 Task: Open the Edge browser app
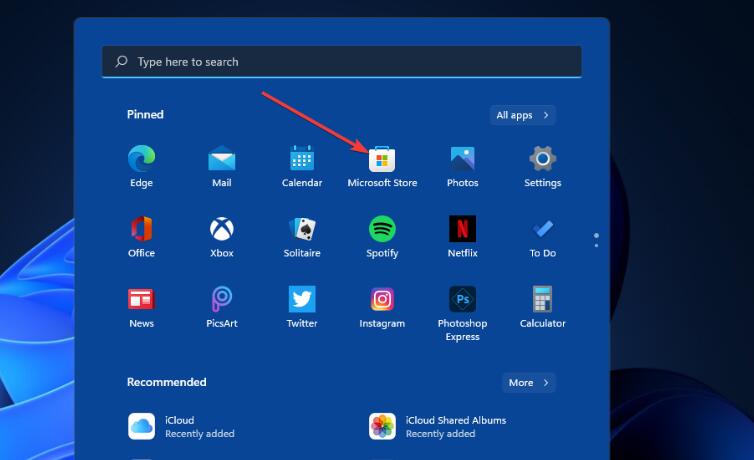tap(141, 166)
